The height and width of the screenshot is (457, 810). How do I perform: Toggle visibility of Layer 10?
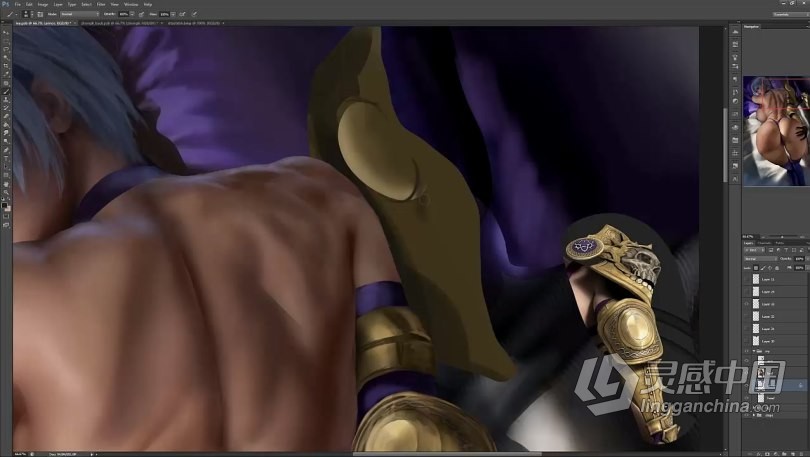[746, 304]
